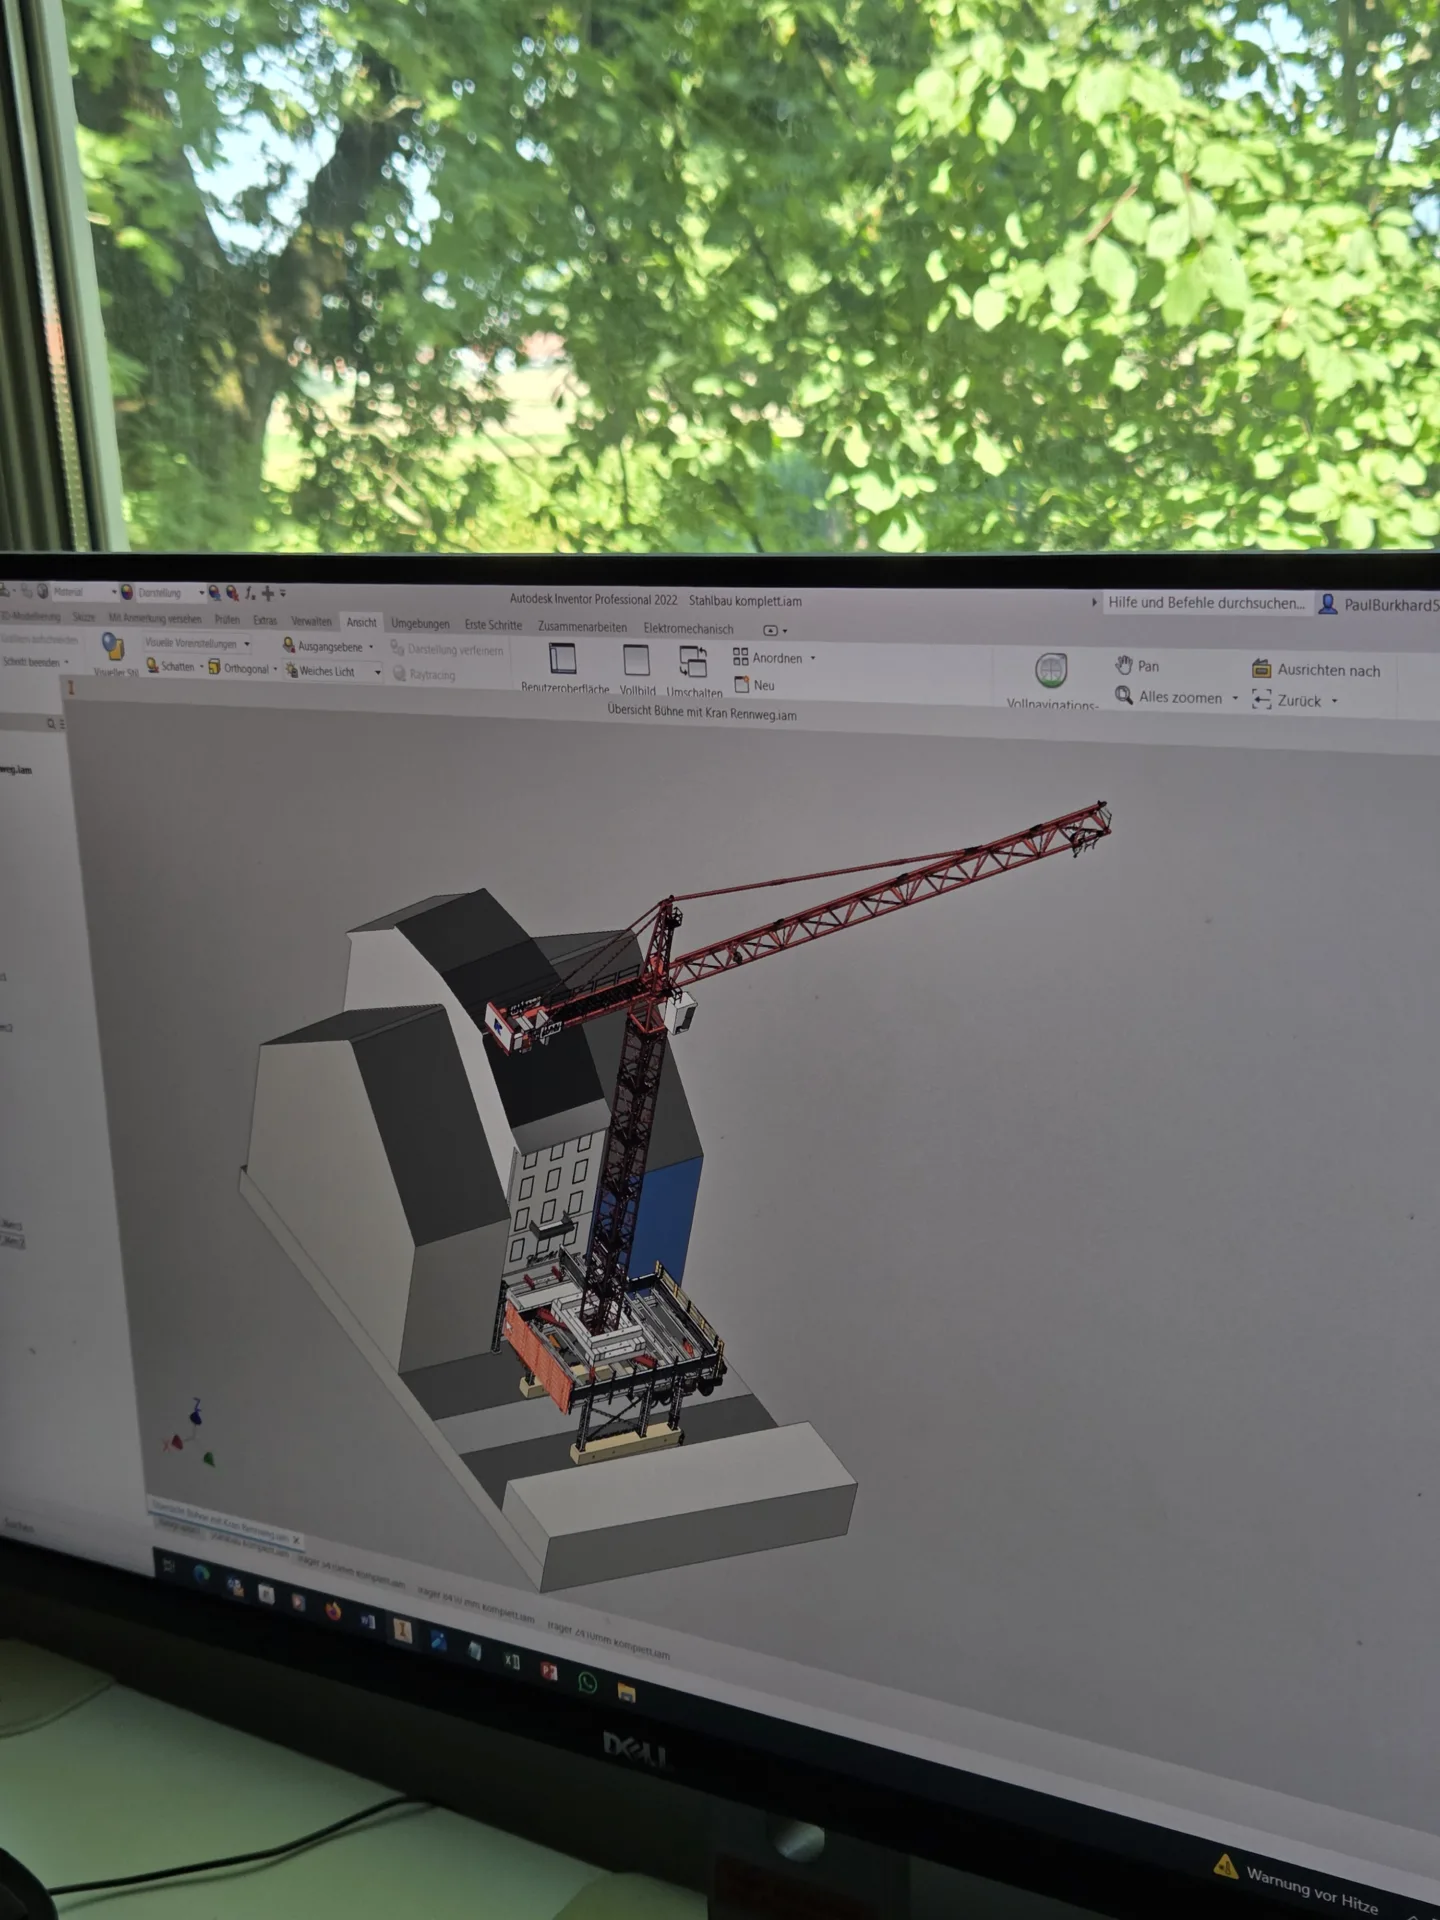Open WhatsApp from the taskbar
The height and width of the screenshot is (1920, 1440).
click(587, 1684)
